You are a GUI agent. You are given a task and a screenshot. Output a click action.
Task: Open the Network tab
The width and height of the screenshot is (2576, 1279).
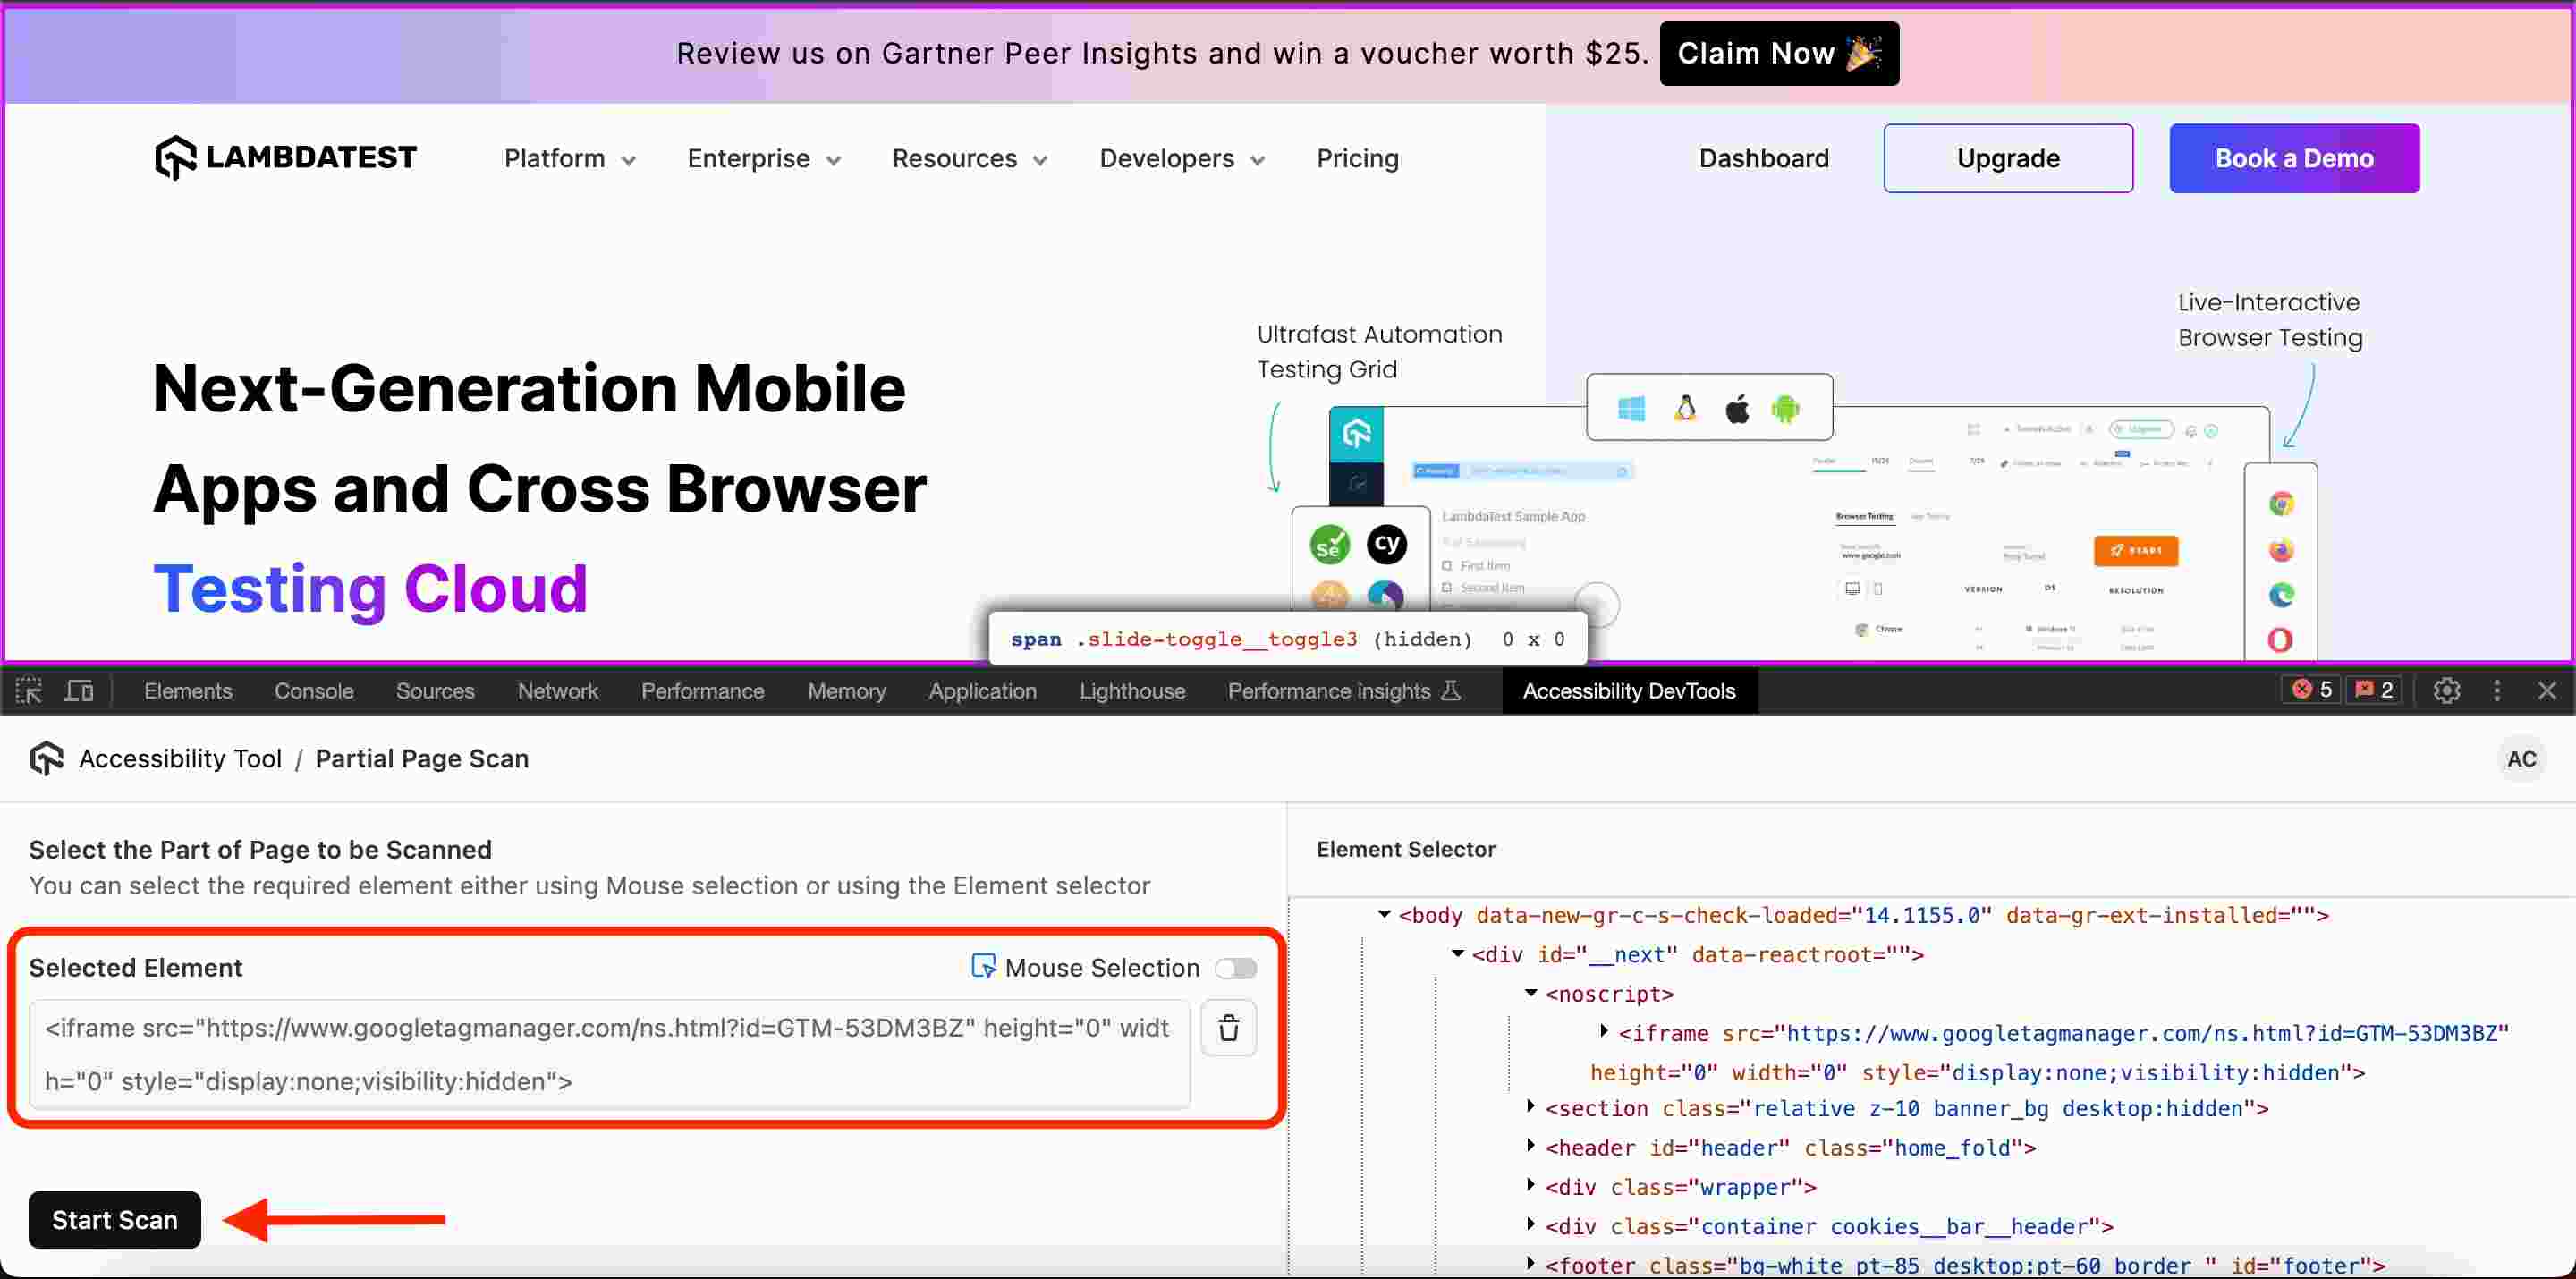pos(557,691)
